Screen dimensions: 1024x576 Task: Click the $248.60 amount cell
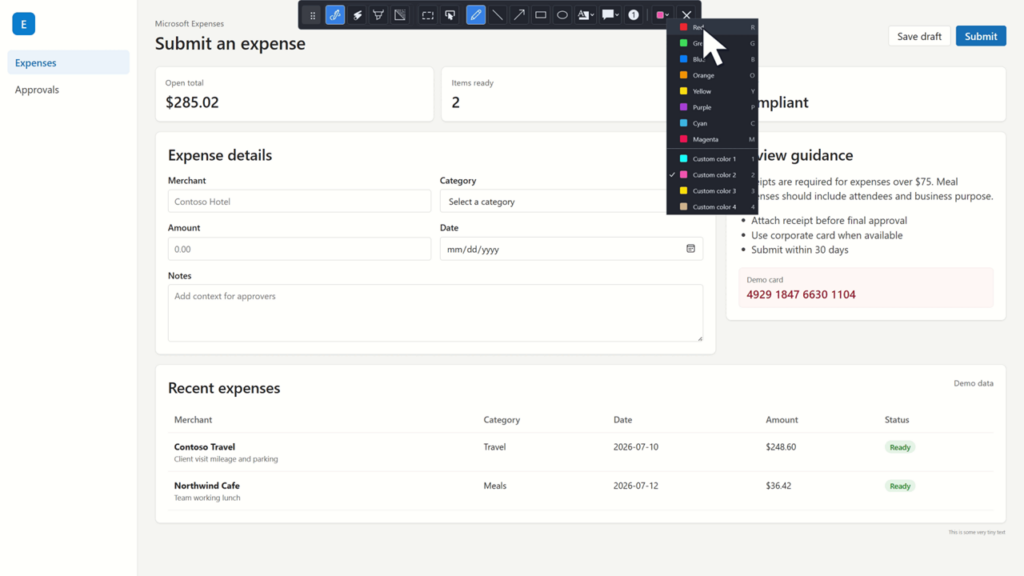tap(780, 447)
